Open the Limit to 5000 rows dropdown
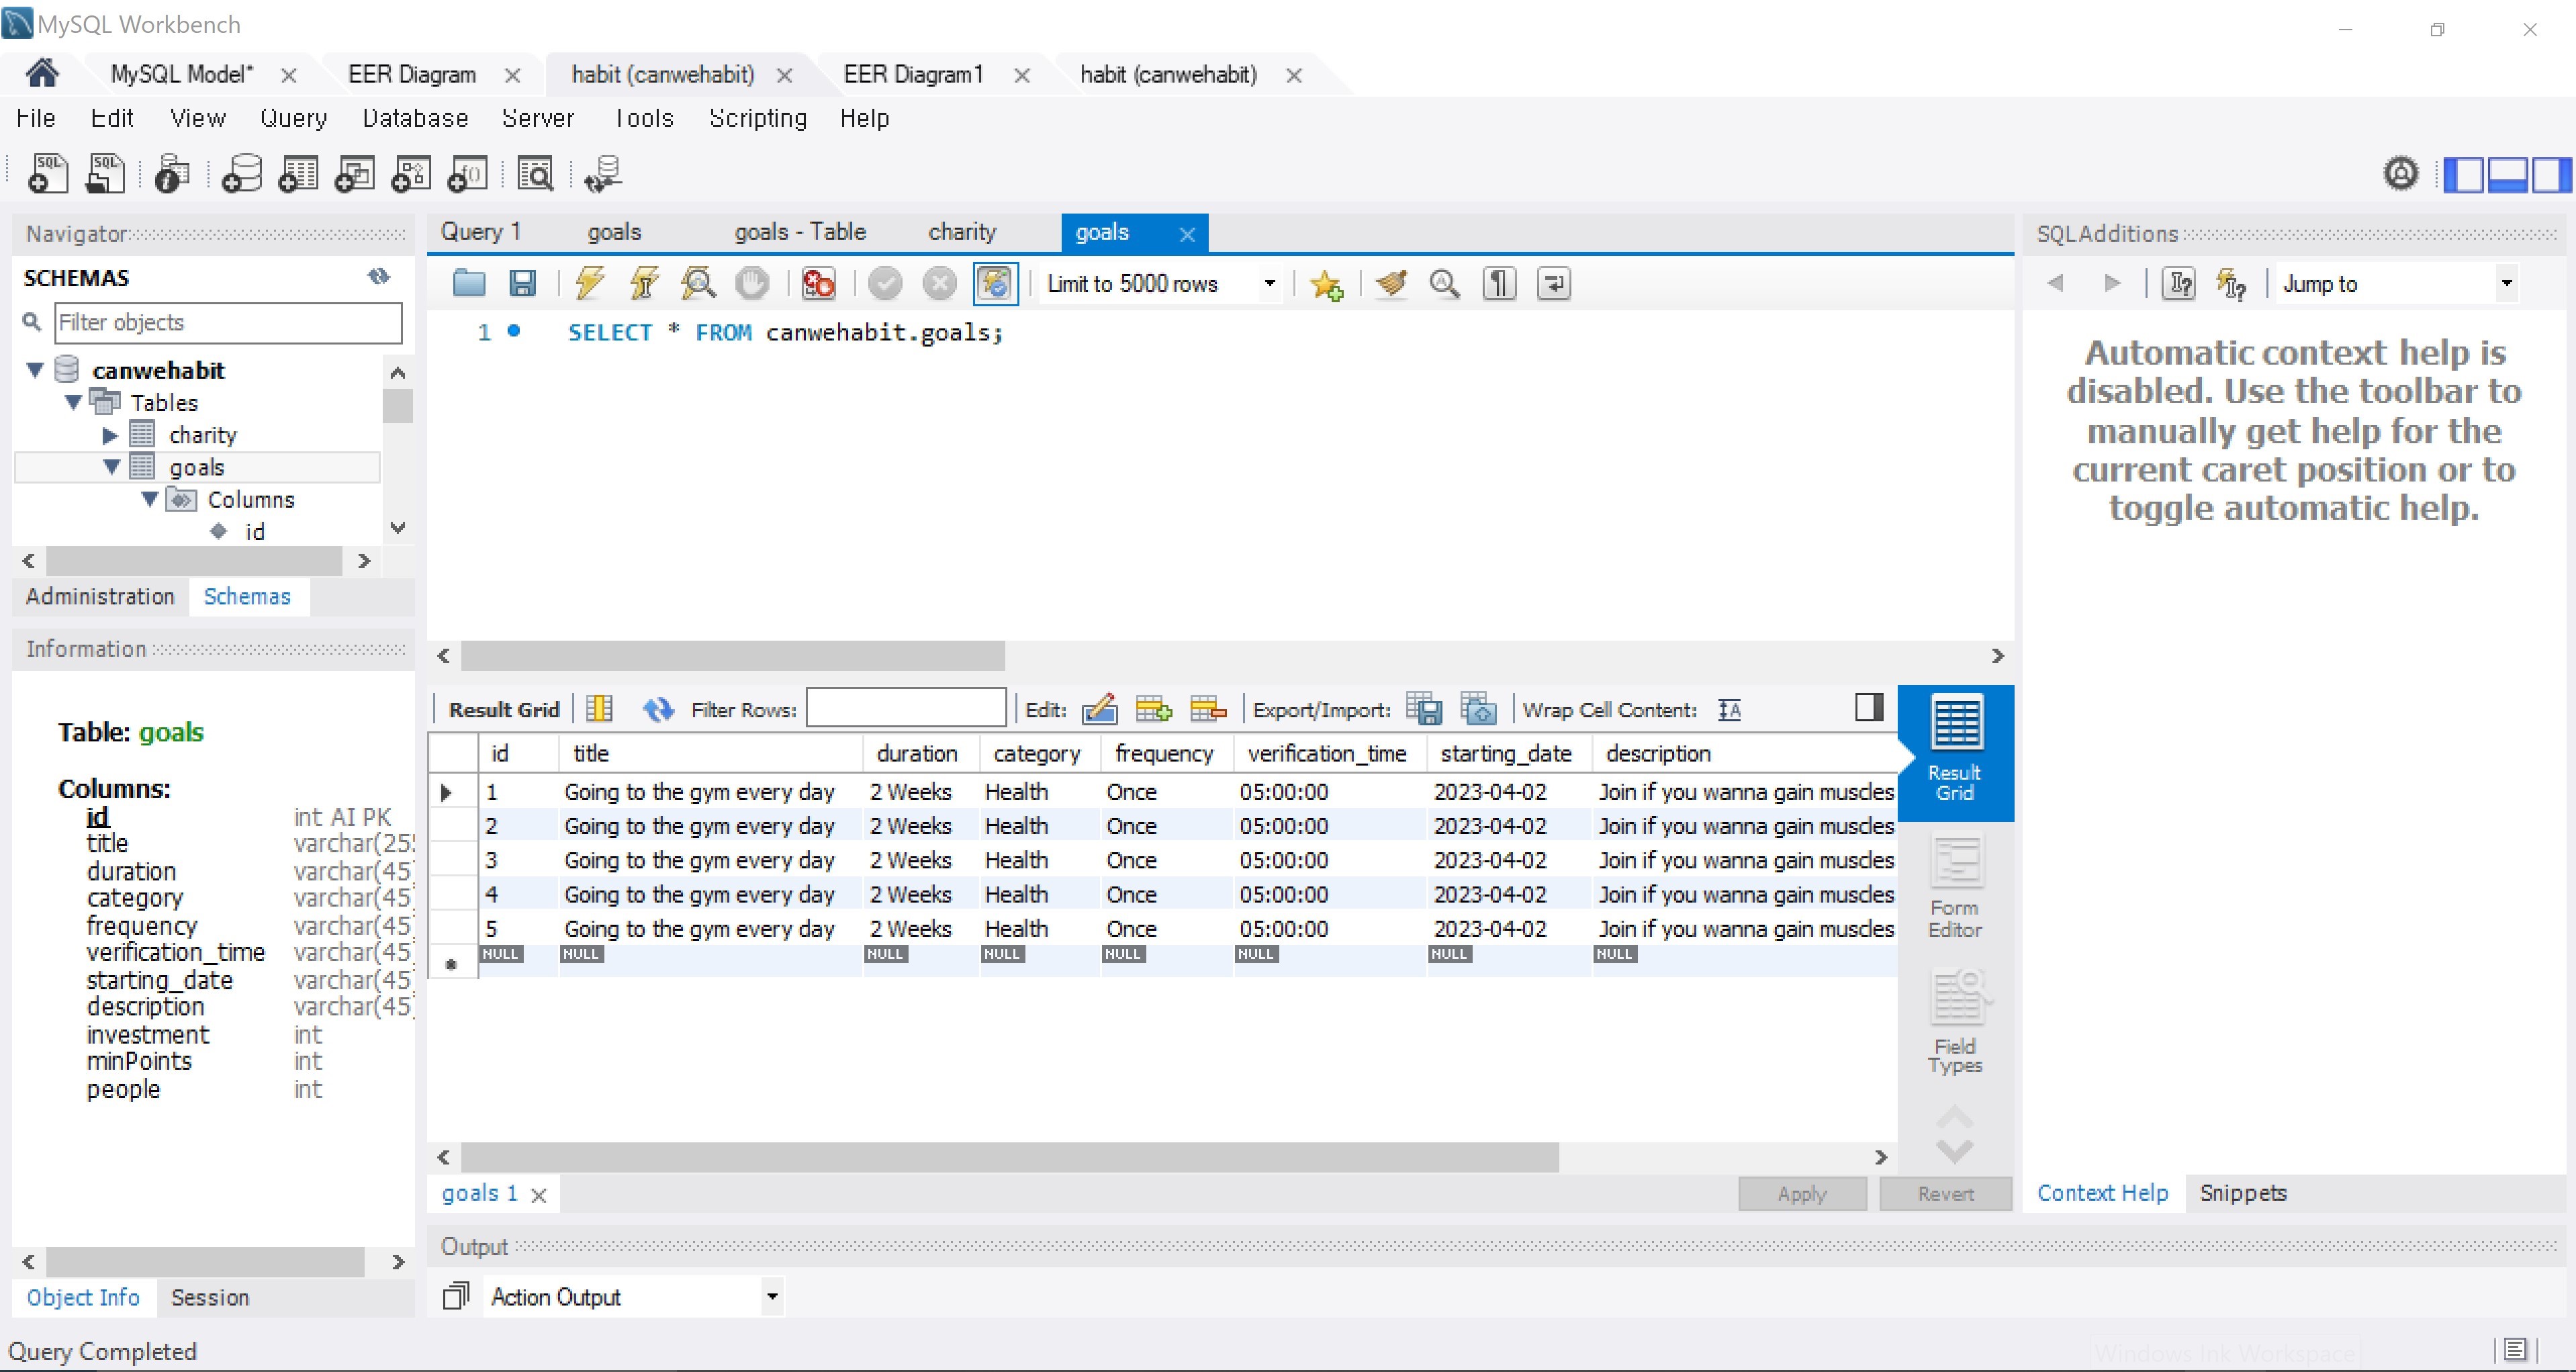Image resolution: width=2576 pixels, height=1372 pixels. [1269, 284]
